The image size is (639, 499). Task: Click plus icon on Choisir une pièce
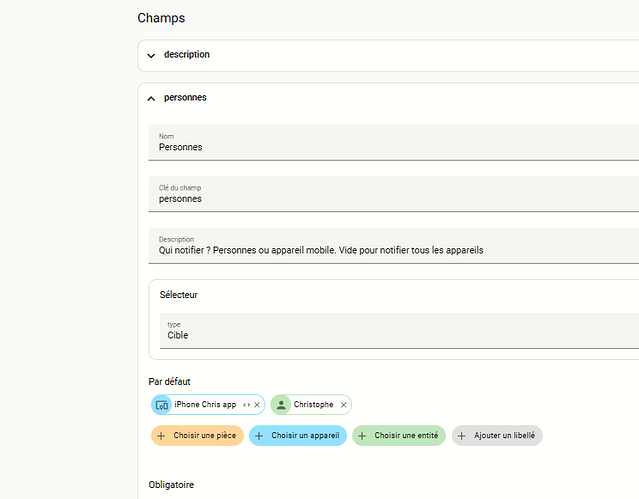coord(161,436)
